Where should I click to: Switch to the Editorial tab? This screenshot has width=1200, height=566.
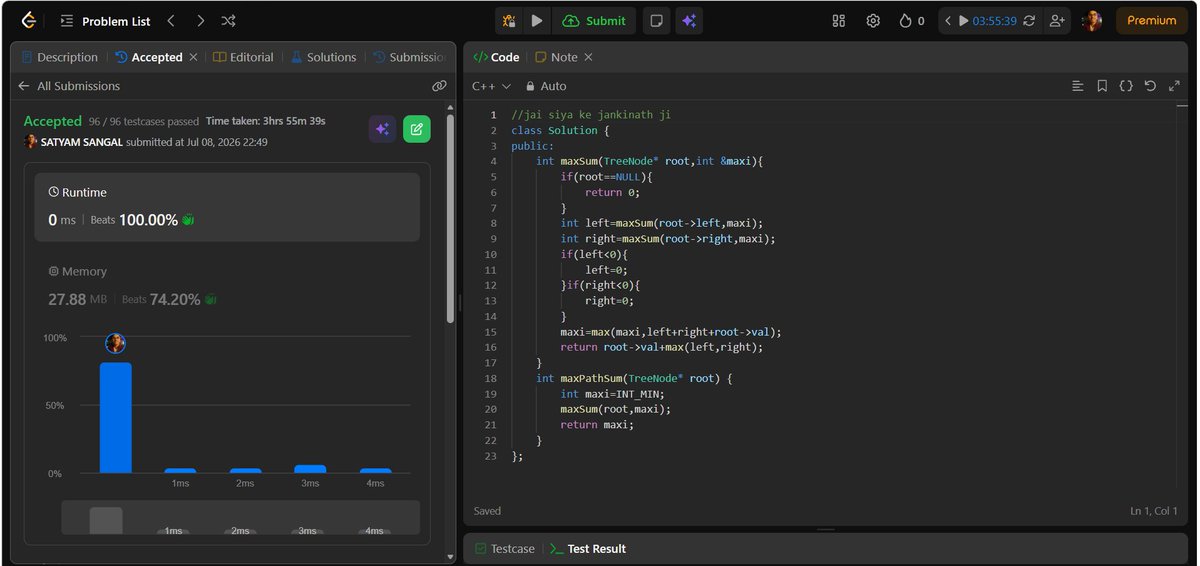click(x=243, y=57)
